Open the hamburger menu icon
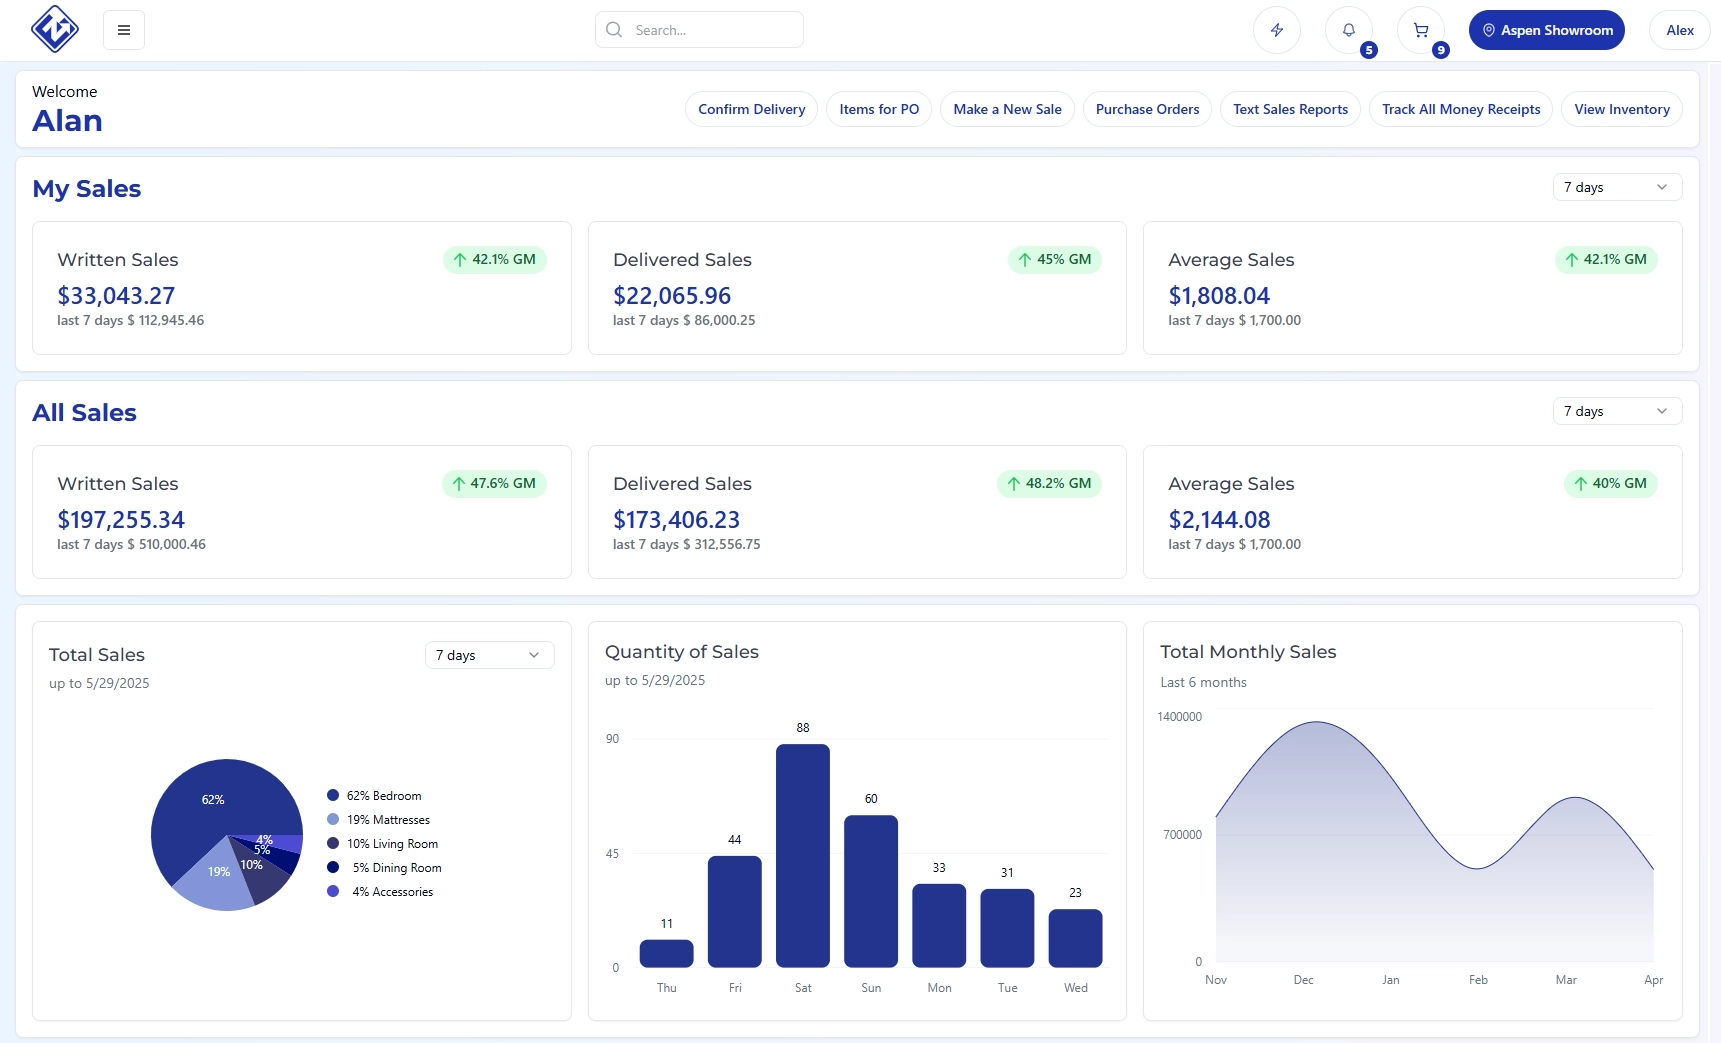The height and width of the screenshot is (1043, 1721). click(124, 30)
